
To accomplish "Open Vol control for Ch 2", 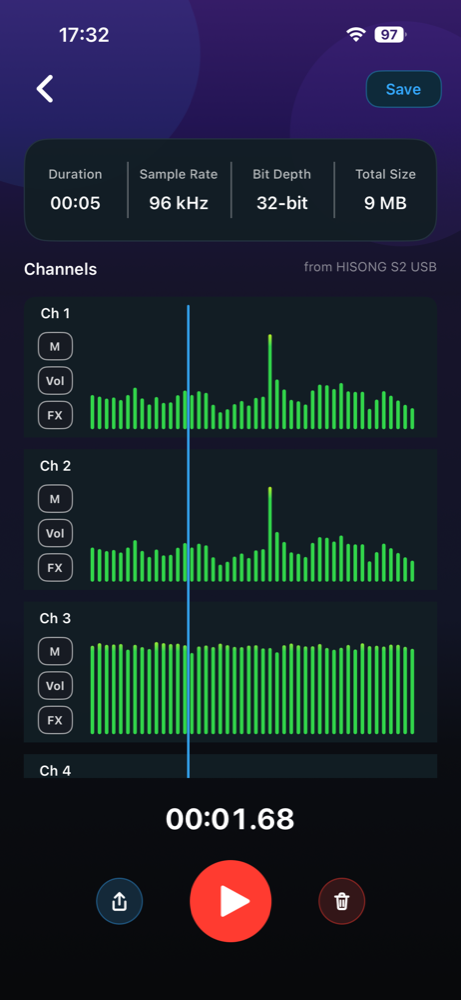I will (x=55, y=533).
